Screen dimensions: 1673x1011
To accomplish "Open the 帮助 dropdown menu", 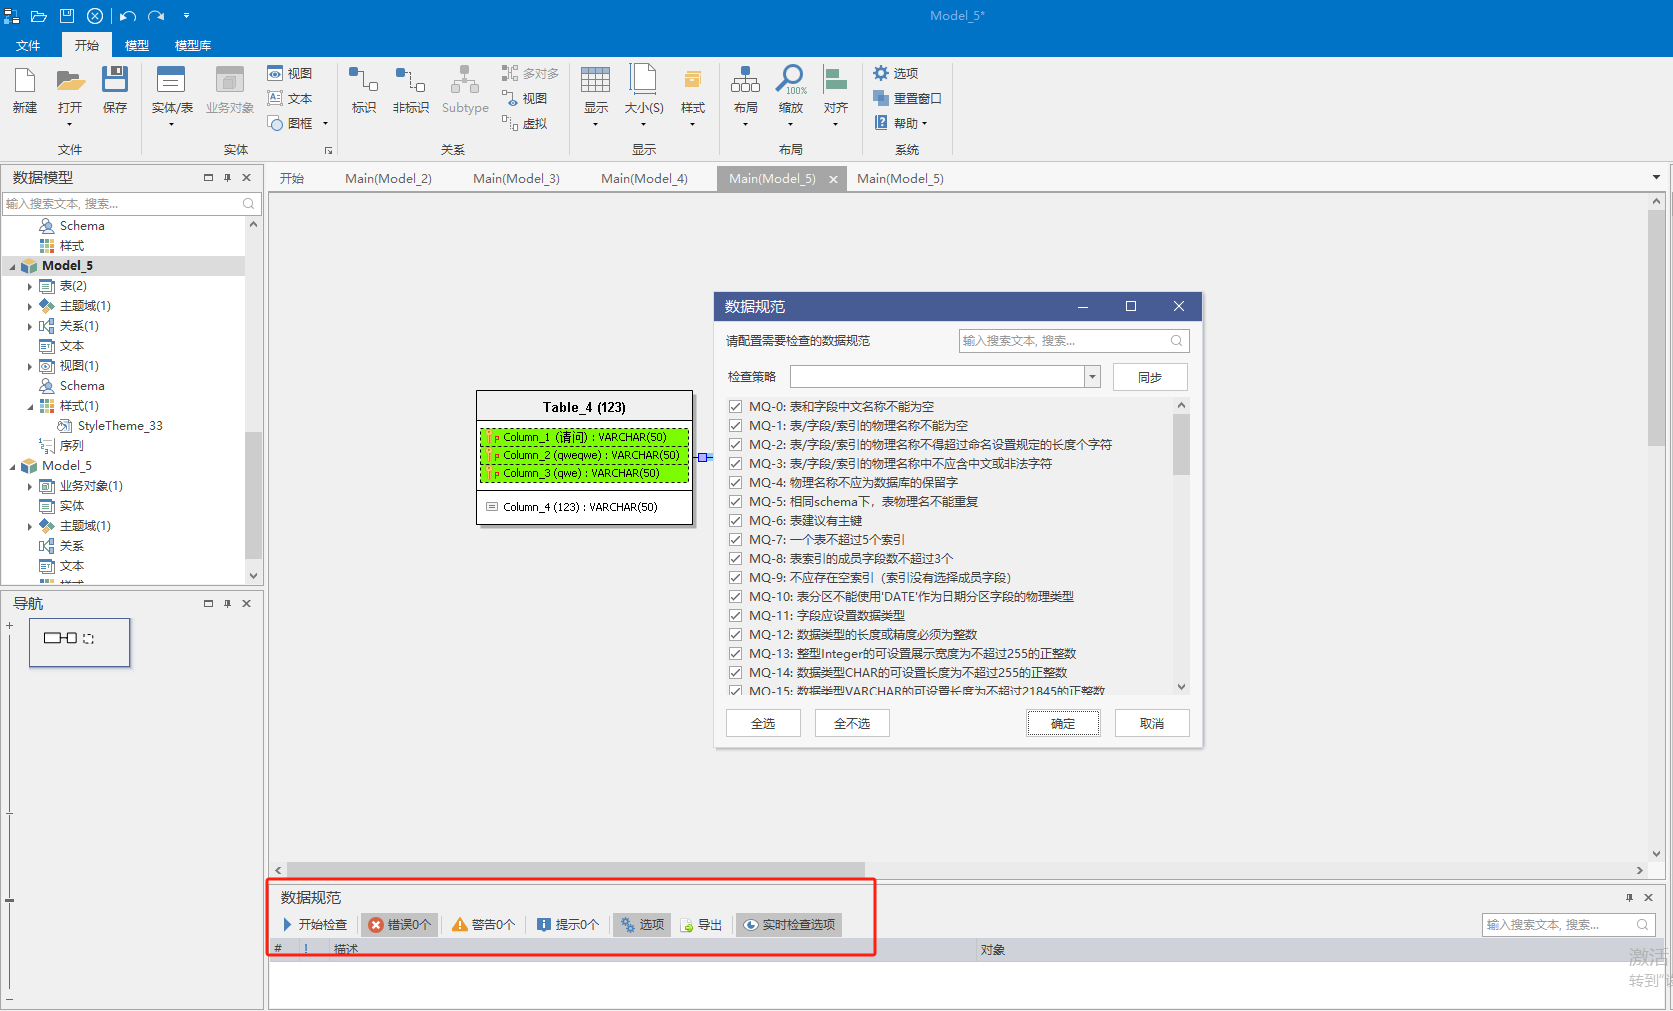I will point(901,123).
